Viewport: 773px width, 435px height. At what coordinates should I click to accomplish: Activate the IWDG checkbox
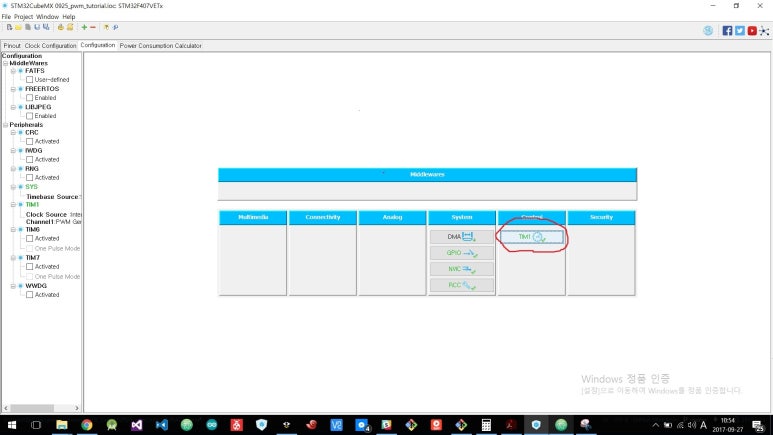click(x=30, y=160)
